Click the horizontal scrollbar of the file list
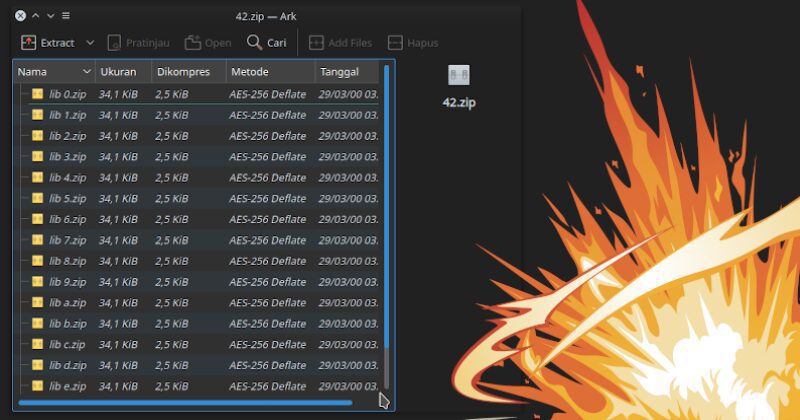The image size is (800, 420). [185, 403]
